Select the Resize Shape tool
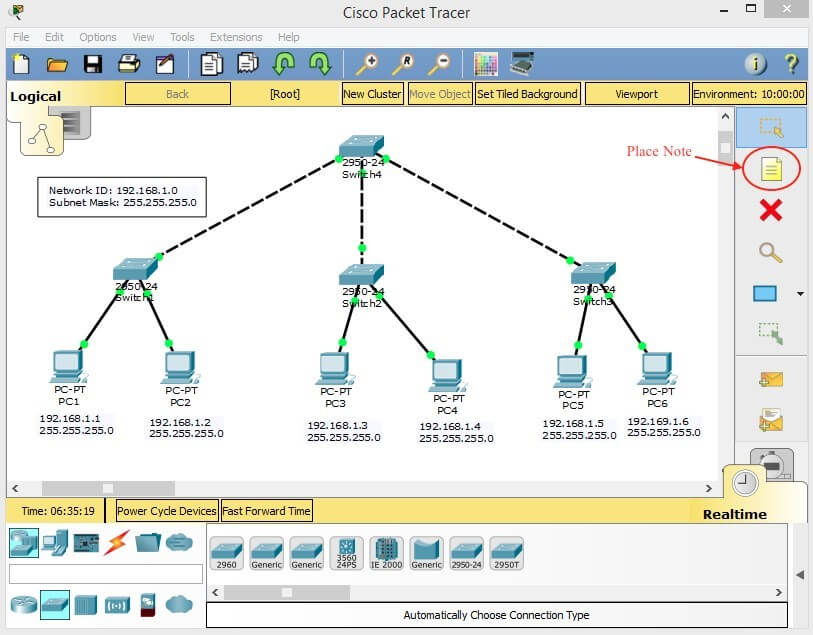 coord(771,333)
